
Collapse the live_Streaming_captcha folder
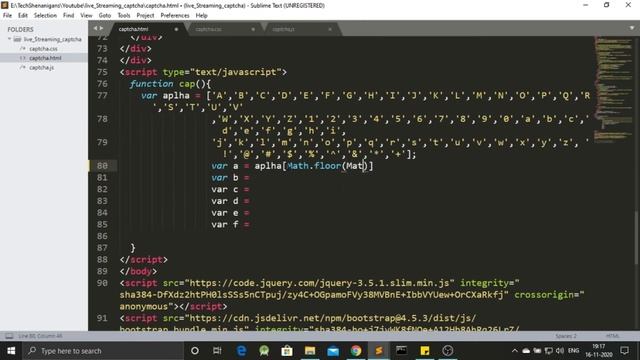point(10,39)
